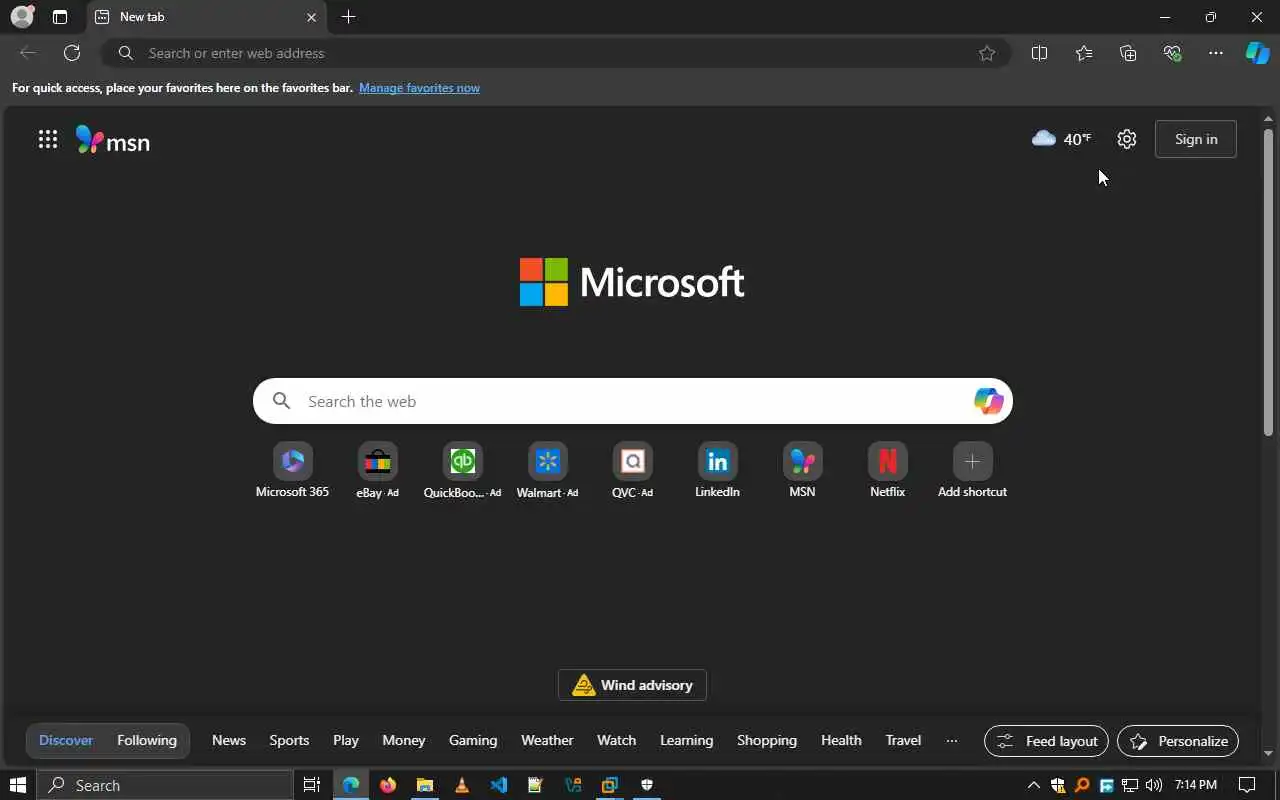Open Task View on taskbar
Image resolution: width=1280 pixels, height=800 pixels.
[x=311, y=785]
